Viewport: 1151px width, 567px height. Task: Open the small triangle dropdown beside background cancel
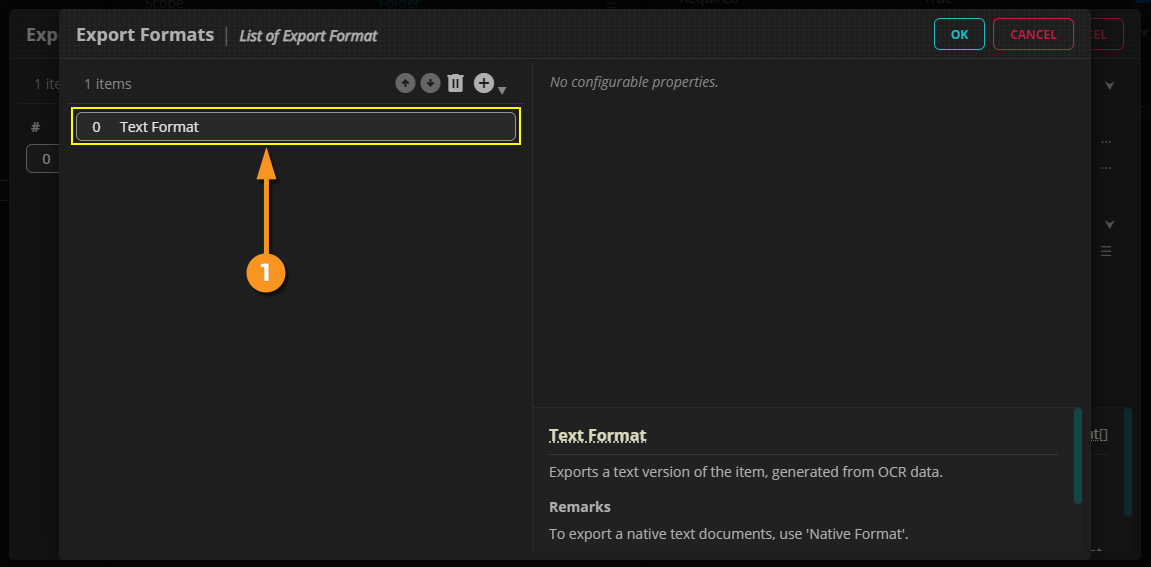(x=1143, y=34)
